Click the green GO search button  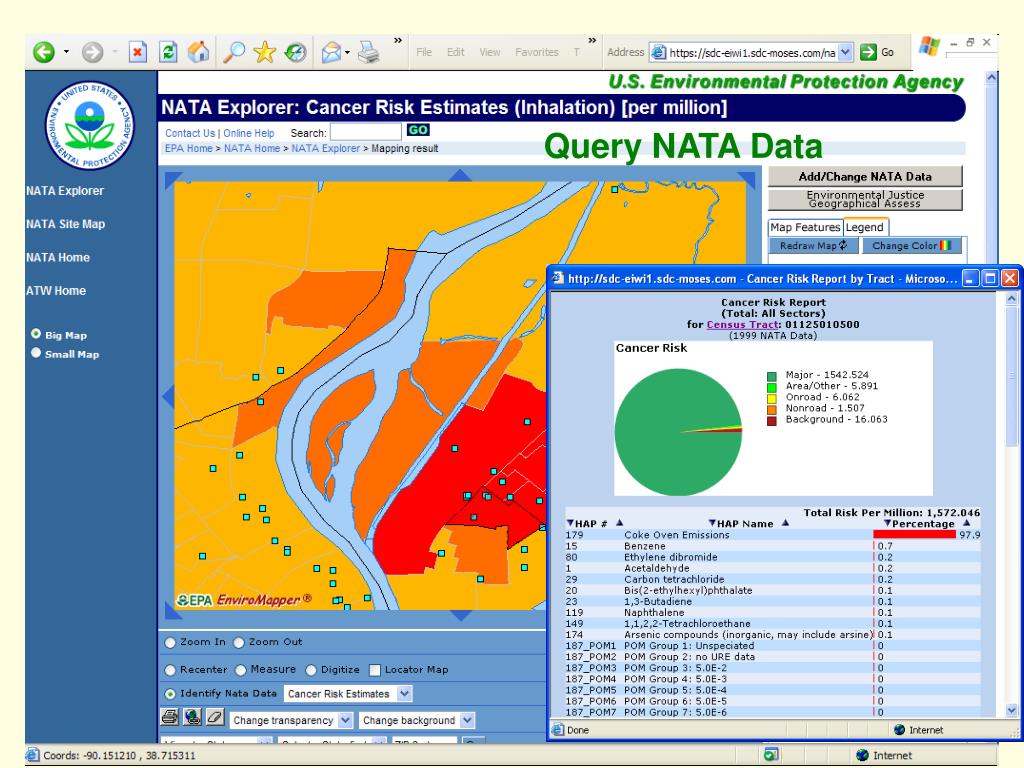point(418,130)
